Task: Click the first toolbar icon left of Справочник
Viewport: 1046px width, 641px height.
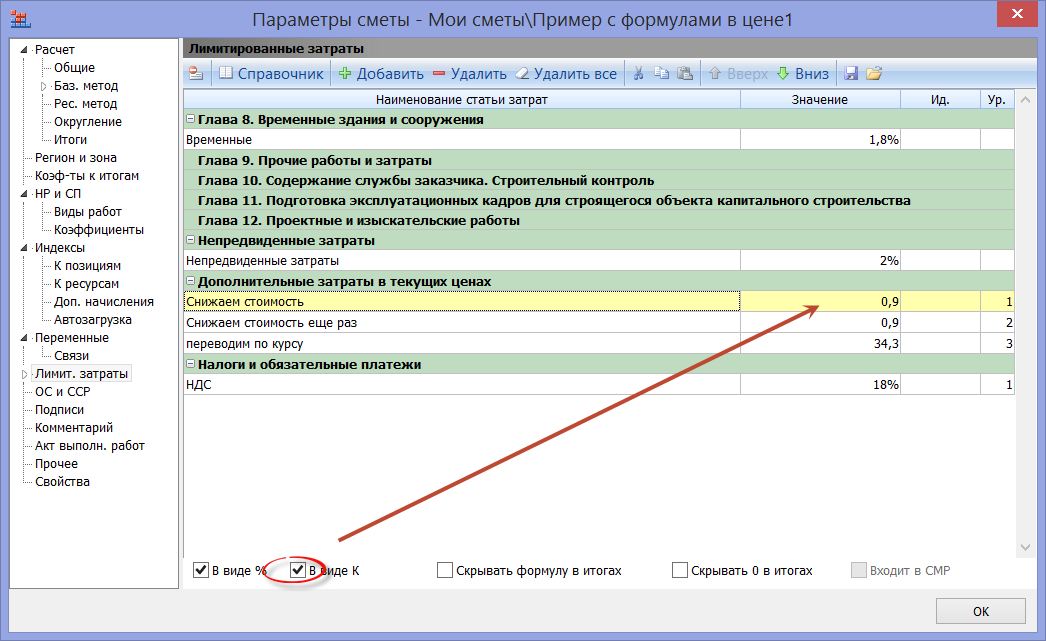Action: pyautogui.click(x=196, y=73)
